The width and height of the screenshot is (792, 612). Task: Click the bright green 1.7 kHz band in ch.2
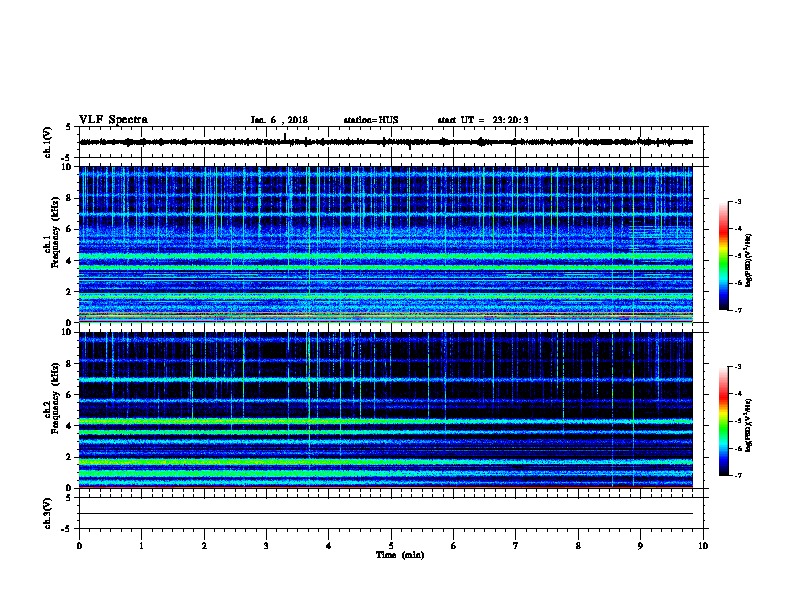pos(386,462)
